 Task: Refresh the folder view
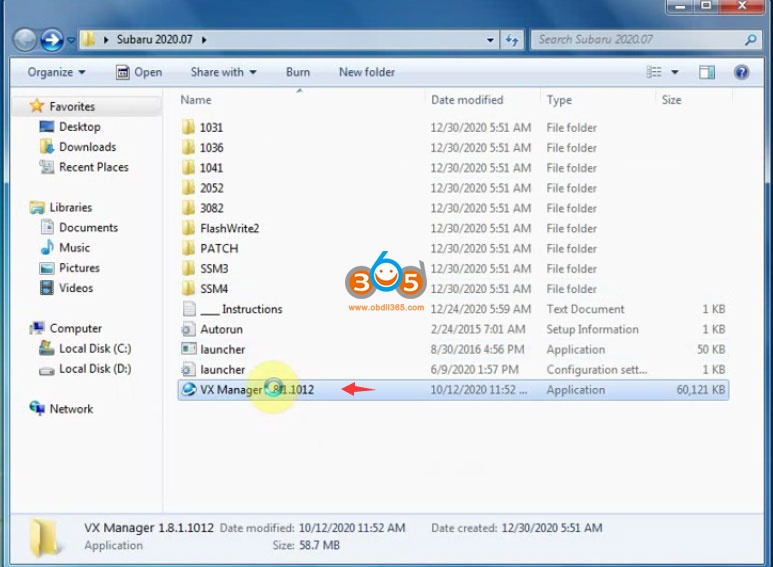click(x=512, y=40)
